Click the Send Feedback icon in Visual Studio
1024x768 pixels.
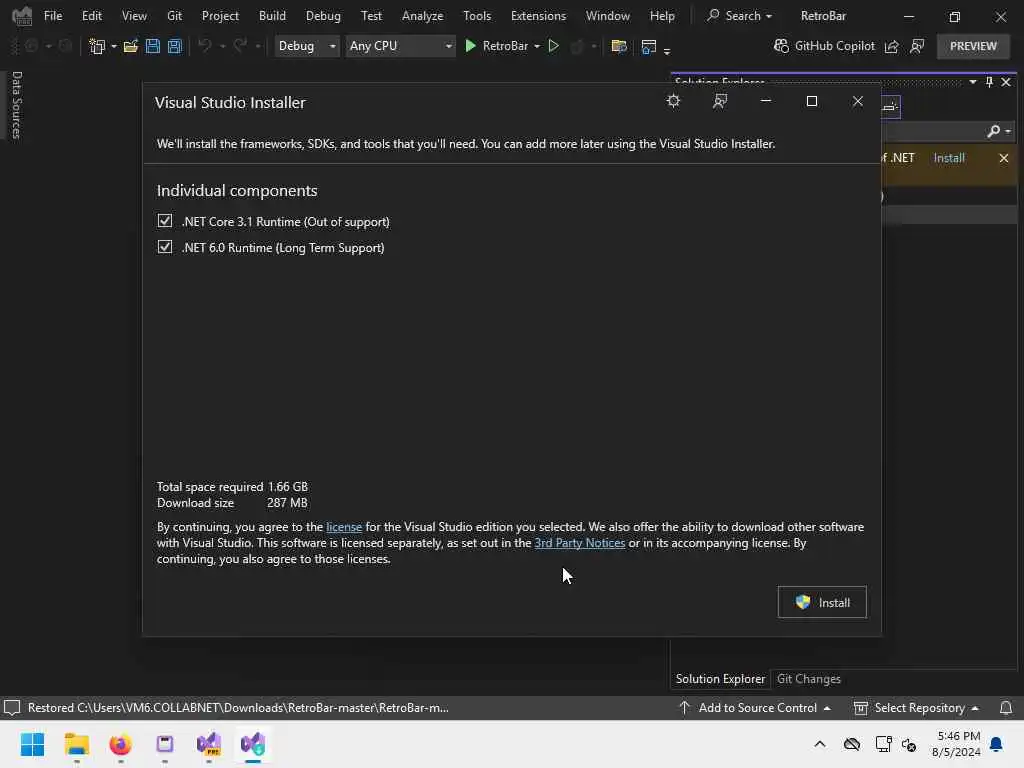coord(917,46)
